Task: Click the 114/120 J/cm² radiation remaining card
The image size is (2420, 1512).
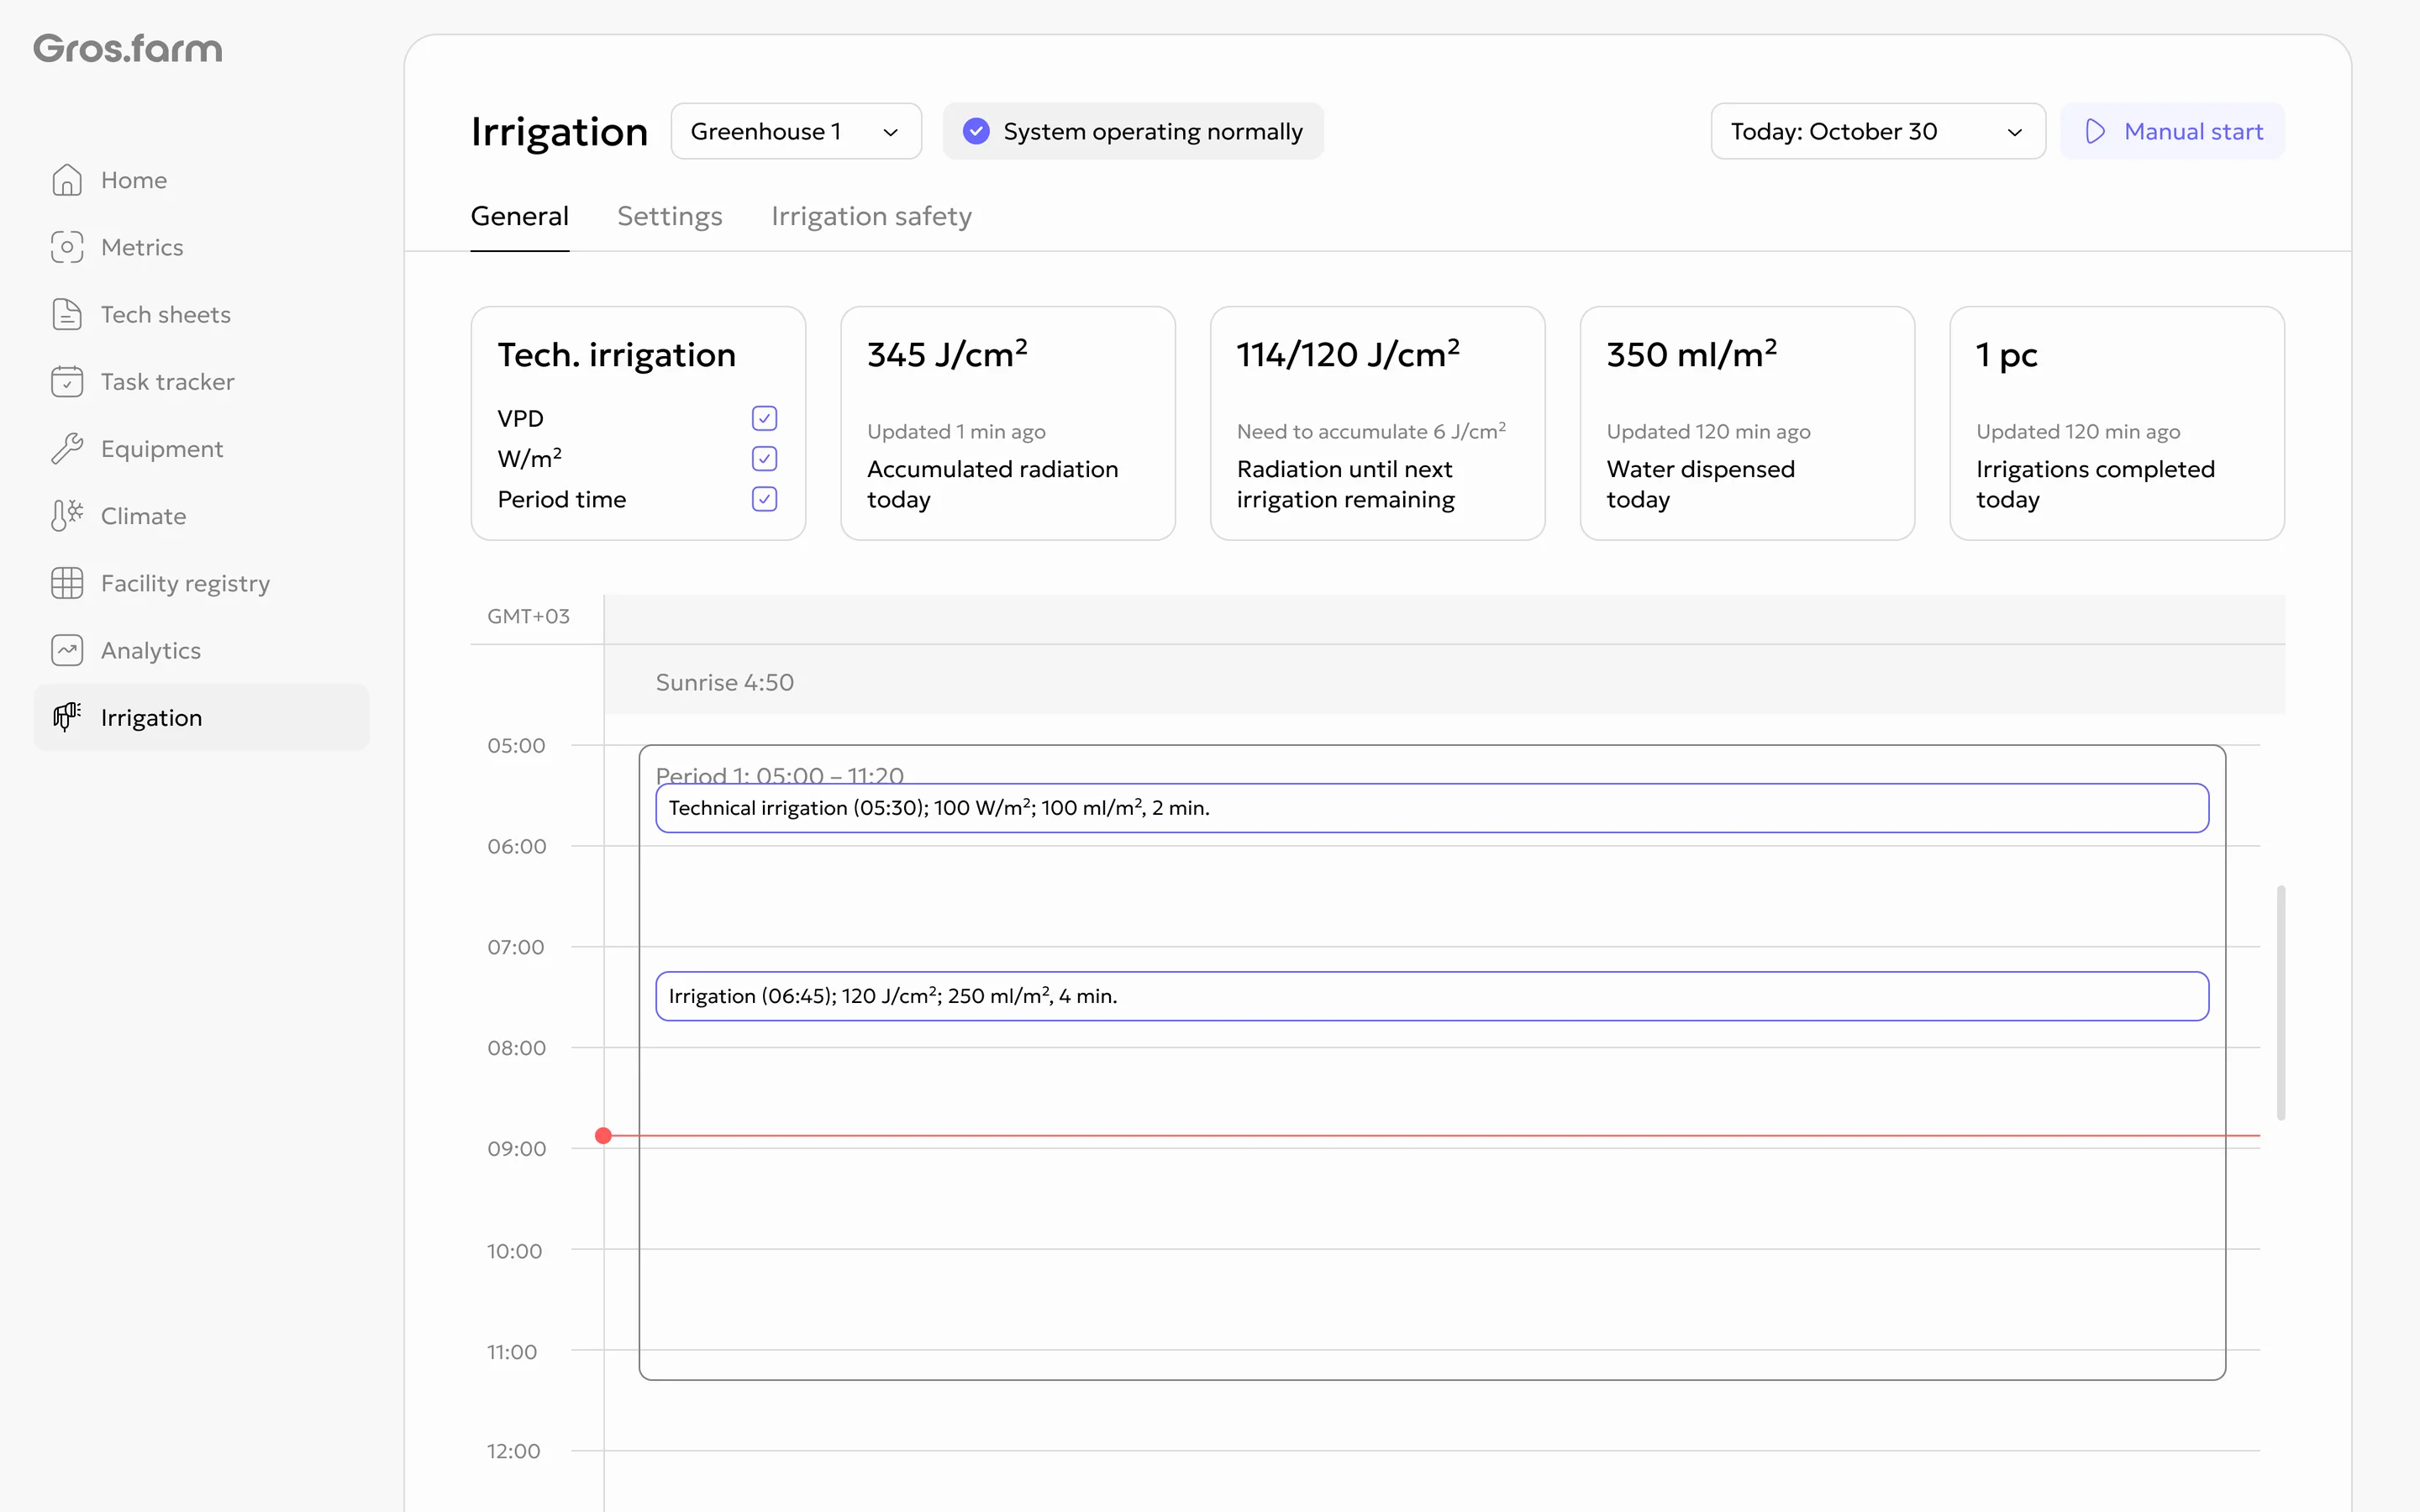Action: coord(1378,423)
